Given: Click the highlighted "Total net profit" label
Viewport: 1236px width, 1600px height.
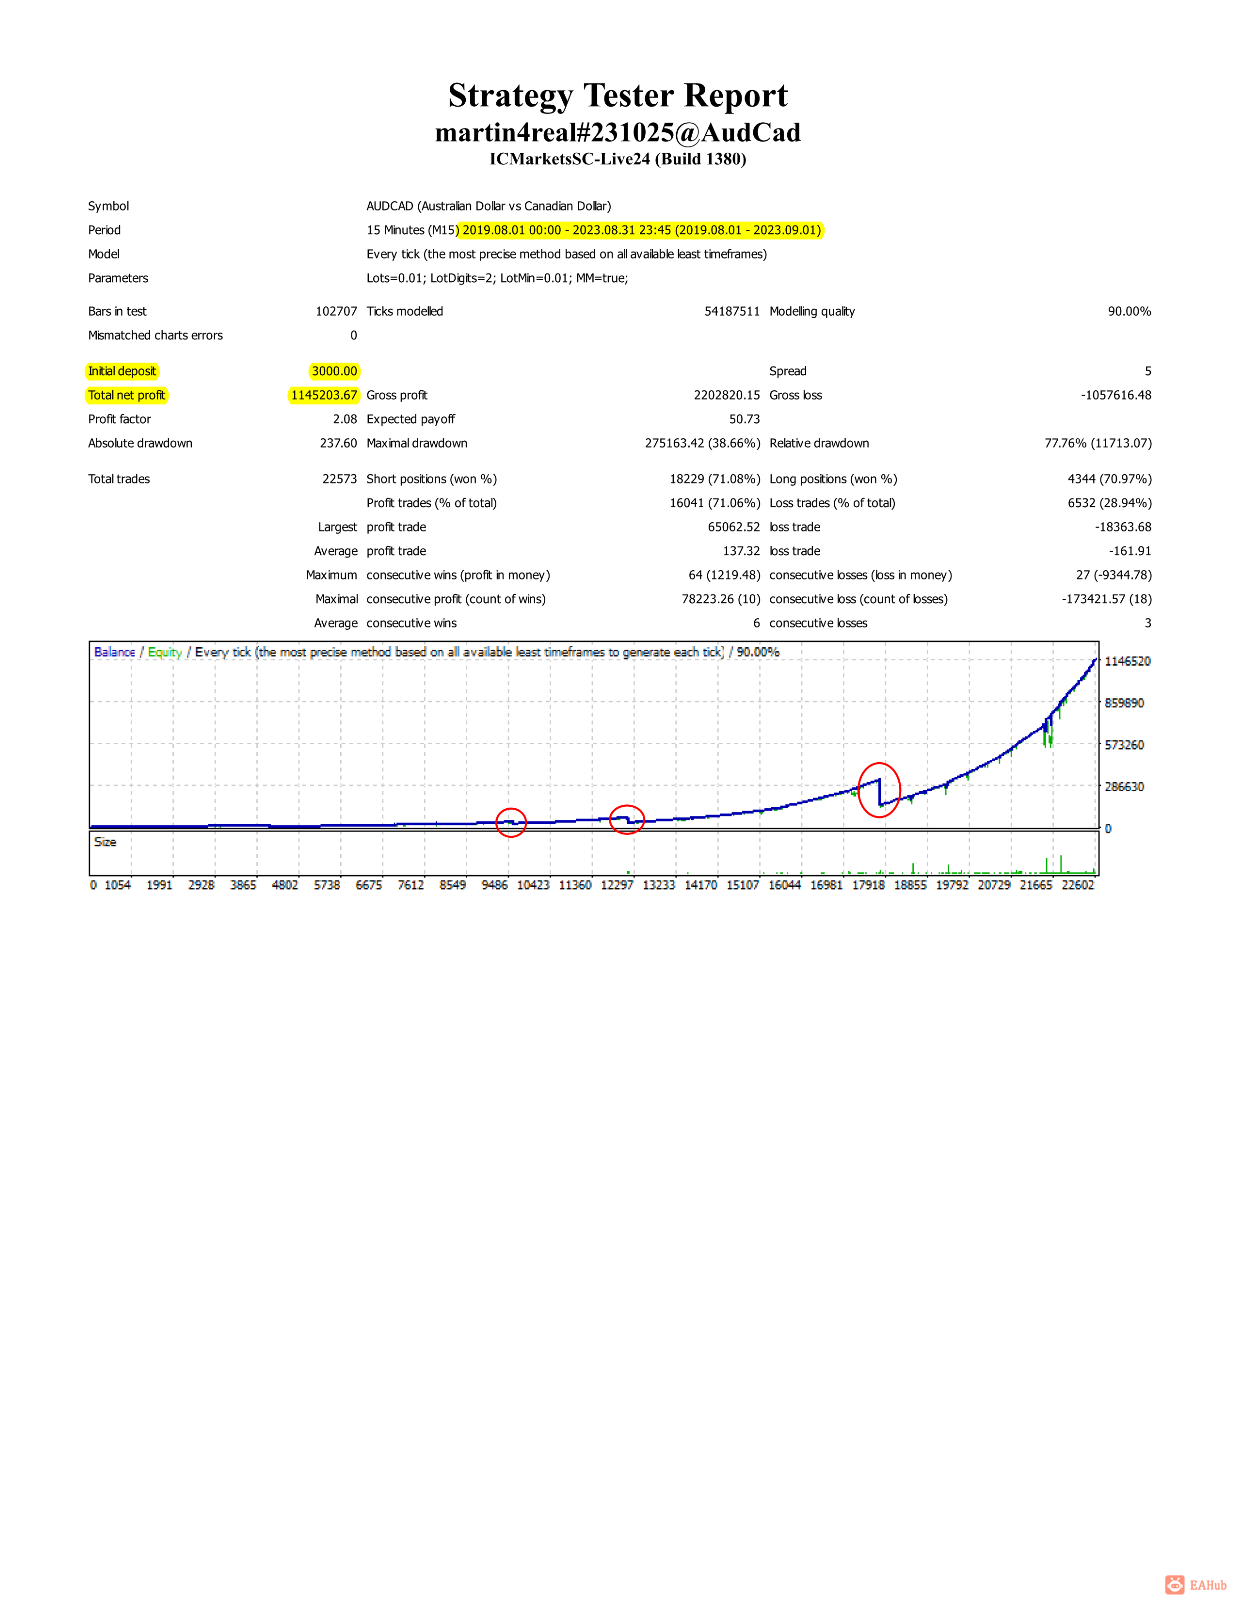Looking at the screenshot, I should click(127, 395).
